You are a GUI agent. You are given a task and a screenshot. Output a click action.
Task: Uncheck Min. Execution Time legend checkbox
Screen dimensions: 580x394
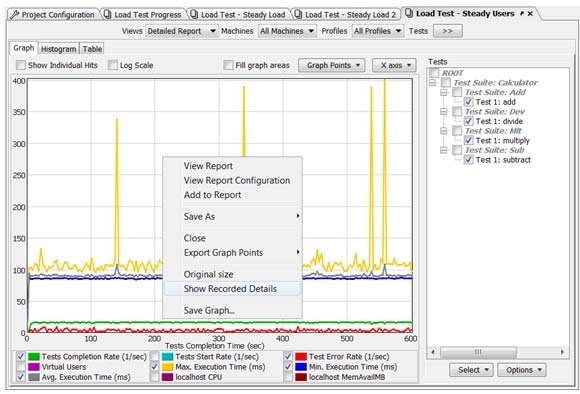[x=288, y=367]
